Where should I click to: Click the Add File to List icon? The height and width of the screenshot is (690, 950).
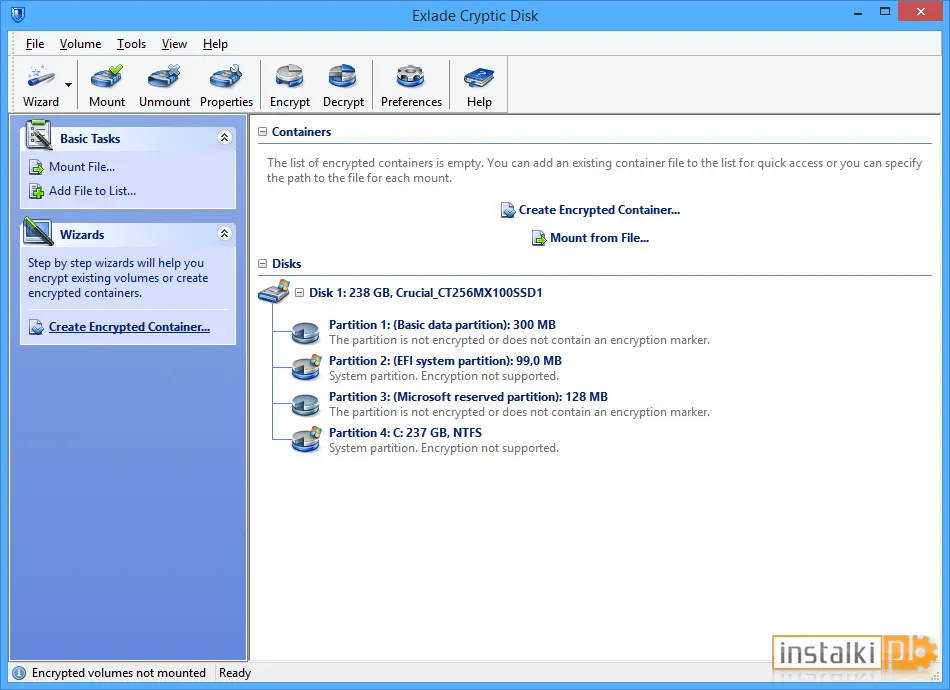pos(36,191)
